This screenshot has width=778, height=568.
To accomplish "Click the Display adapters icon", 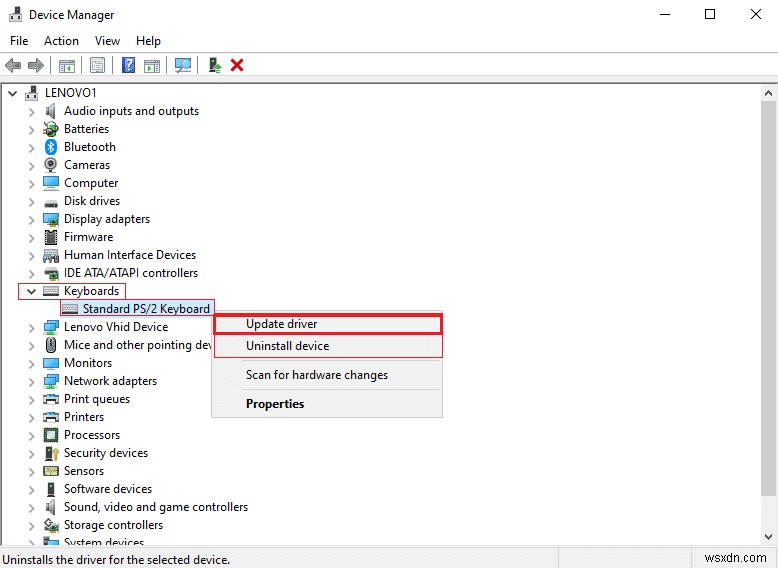I will [51, 219].
